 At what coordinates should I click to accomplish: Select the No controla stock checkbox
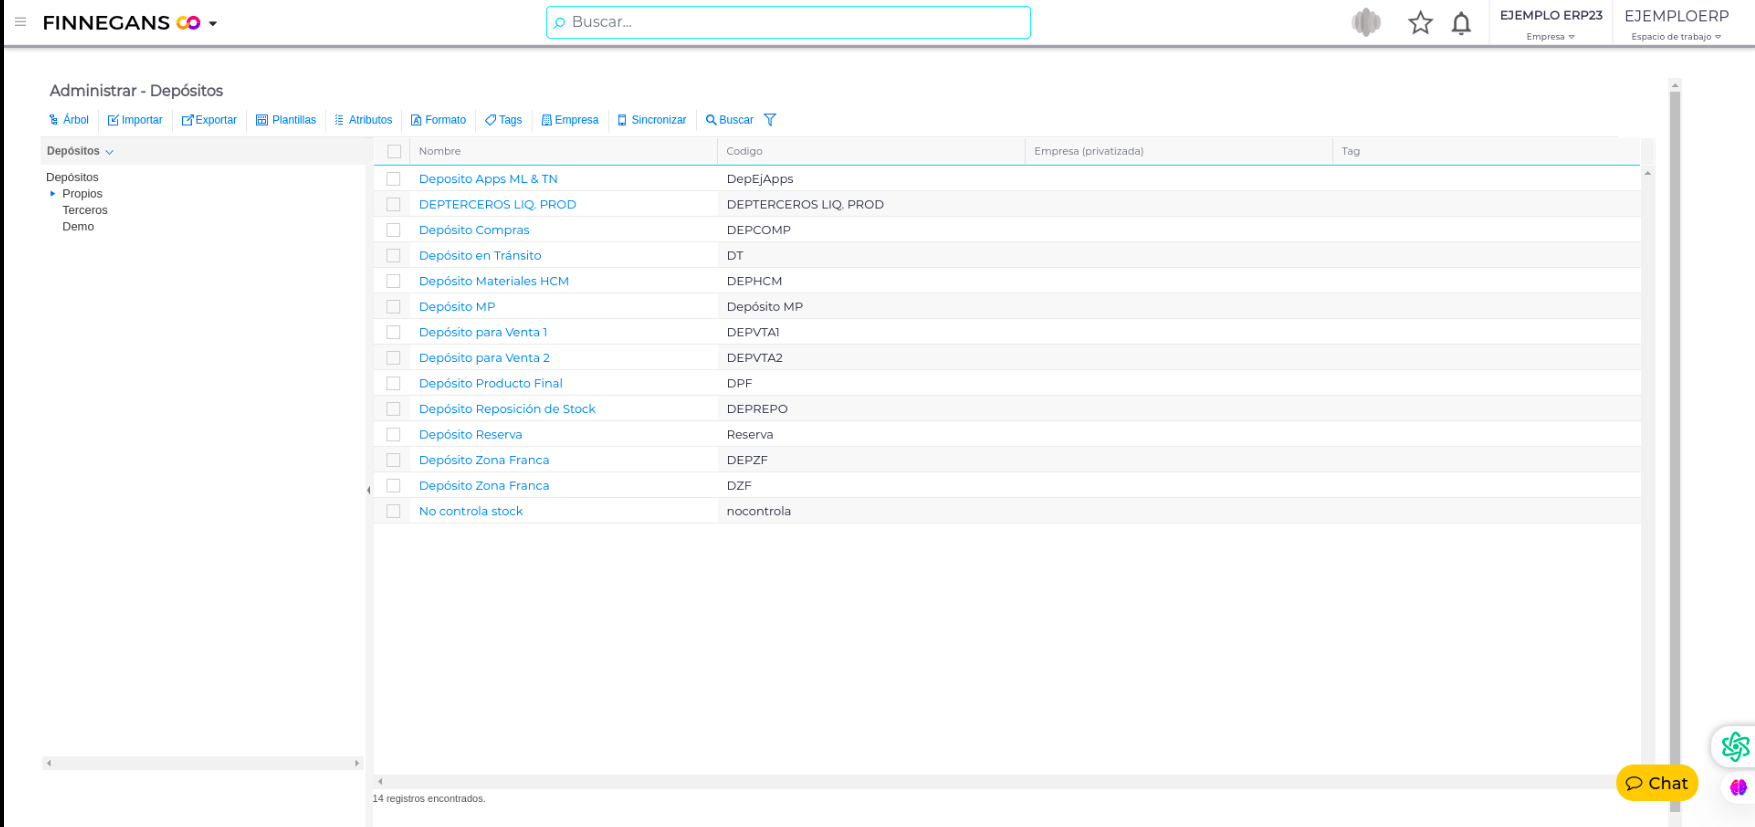394,511
